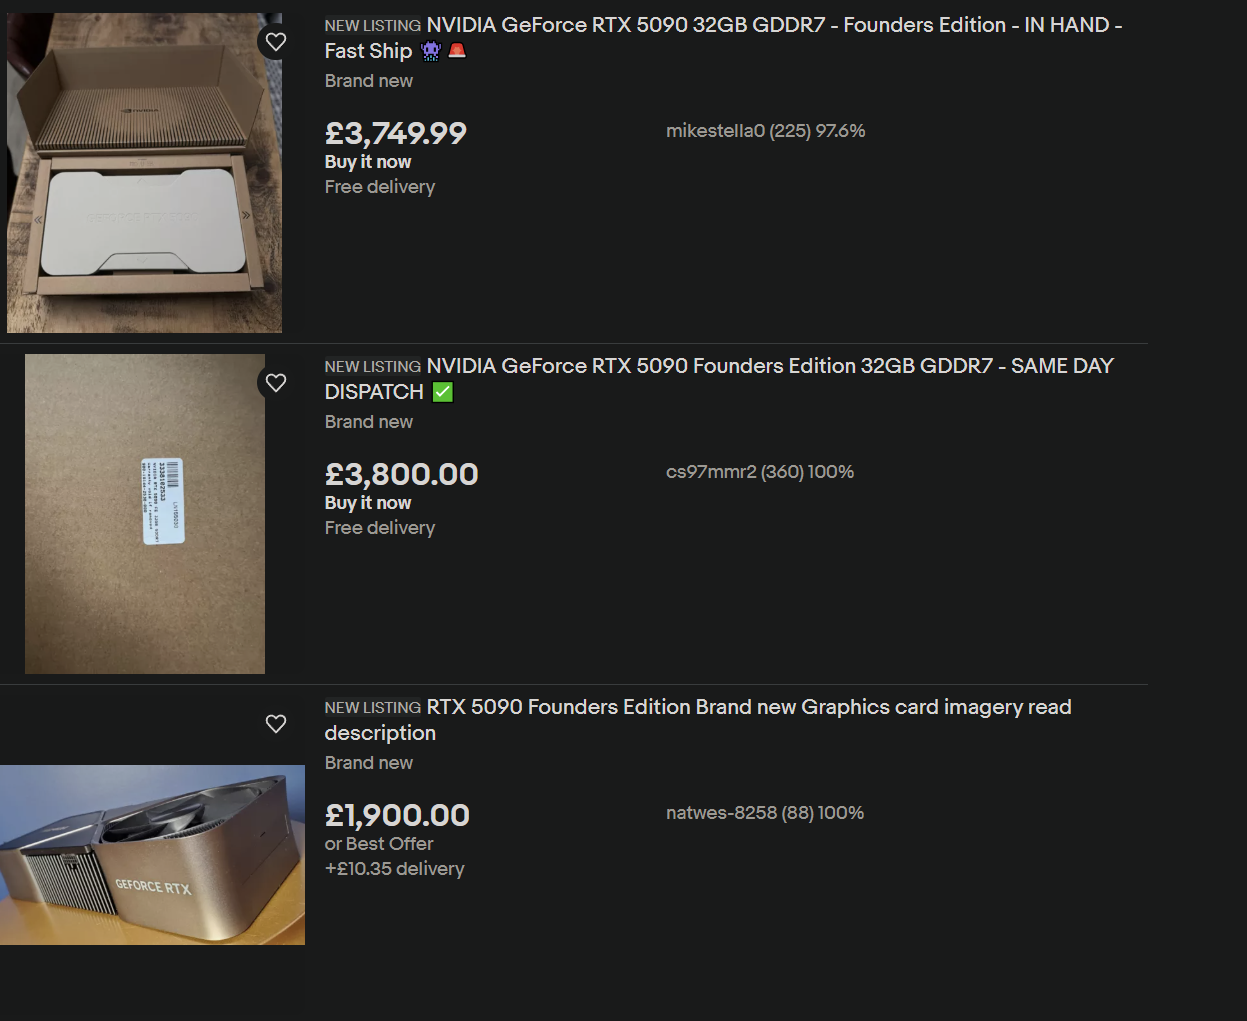The image size is (1247, 1021).
Task: Click the £3,749.99 price
Action: [x=395, y=133]
